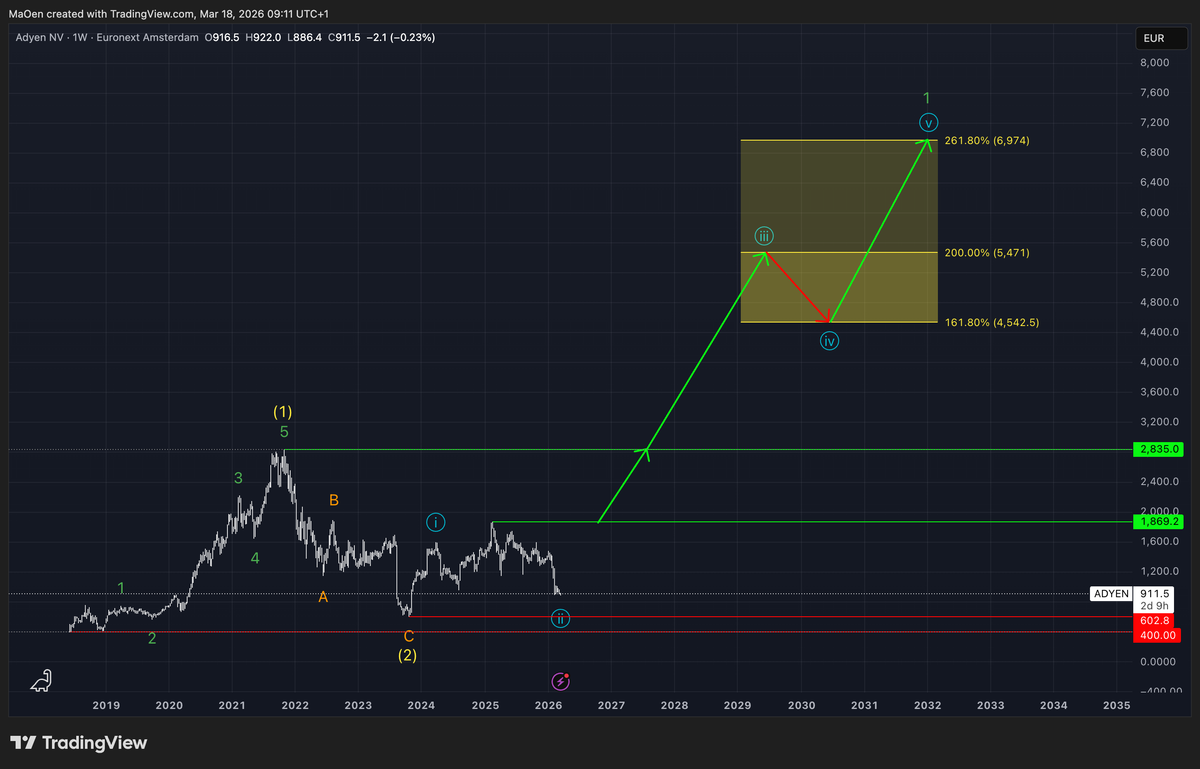Click the EUR currency button top right
Viewport: 1200px width, 769px height.
[x=1160, y=37]
